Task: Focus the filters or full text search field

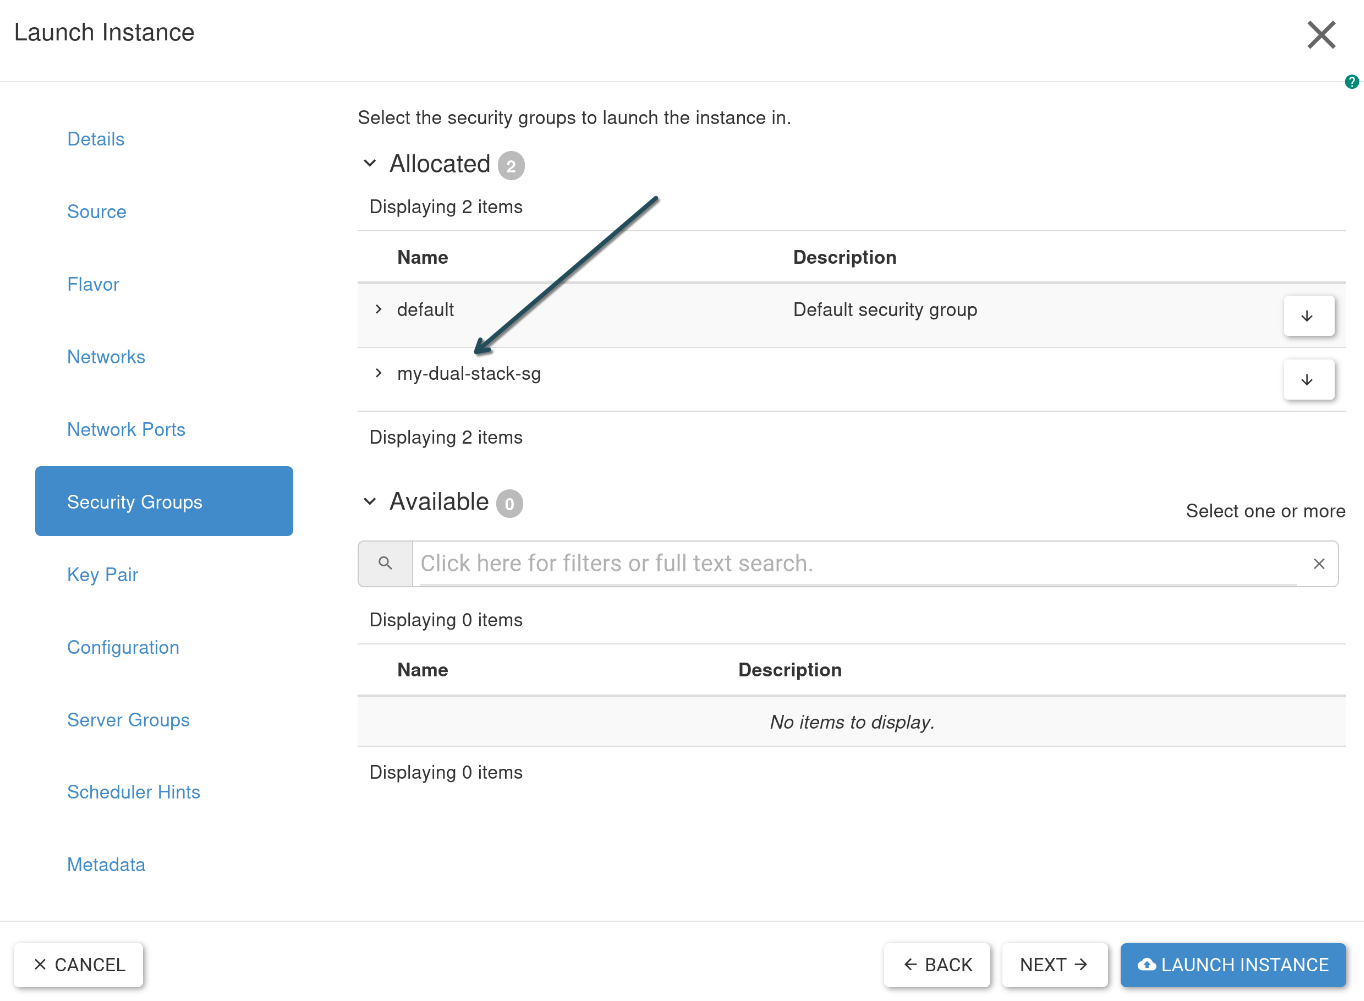Action: 858,564
